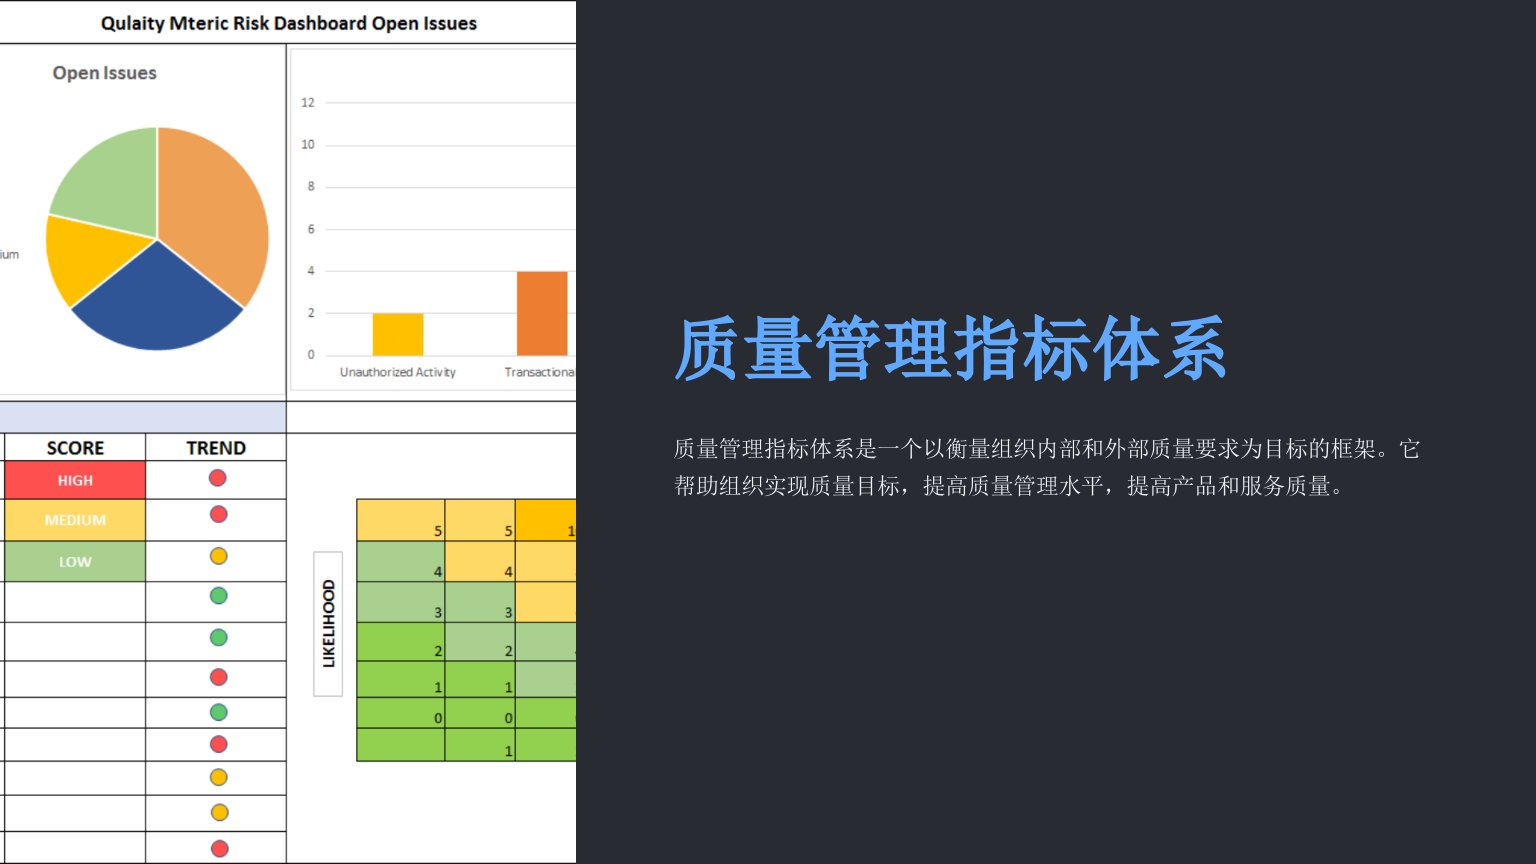Click the yellow trend dot in the LOW row

218,556
